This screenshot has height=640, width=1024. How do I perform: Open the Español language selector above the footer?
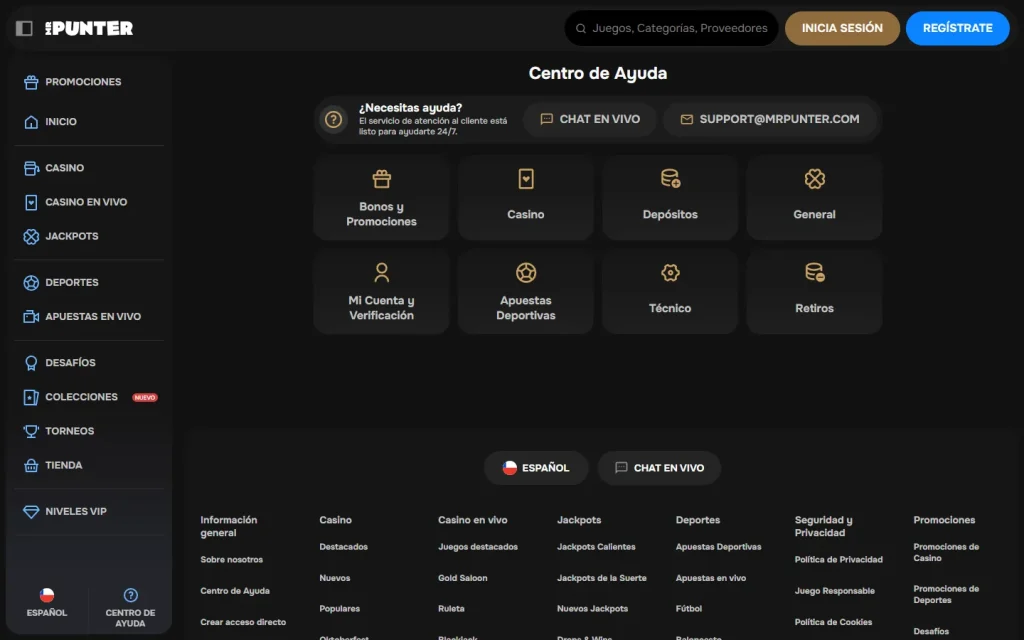(536, 468)
